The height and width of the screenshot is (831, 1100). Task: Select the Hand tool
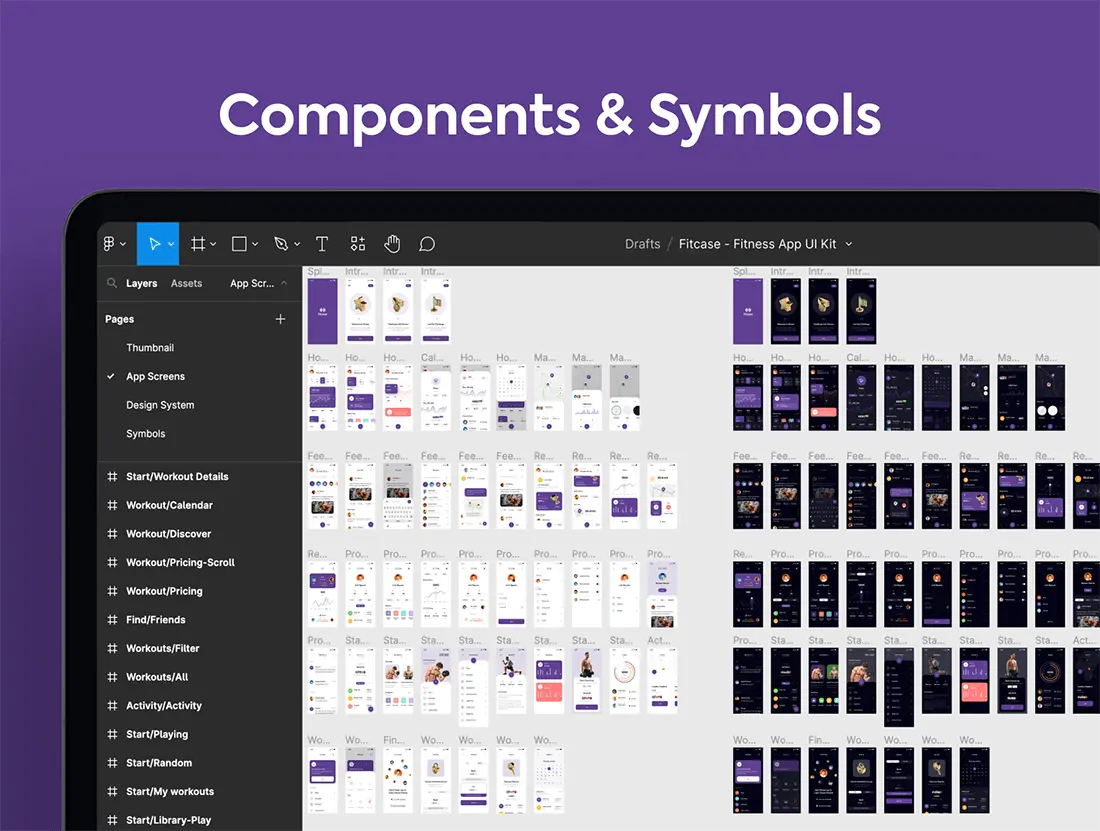tap(392, 244)
